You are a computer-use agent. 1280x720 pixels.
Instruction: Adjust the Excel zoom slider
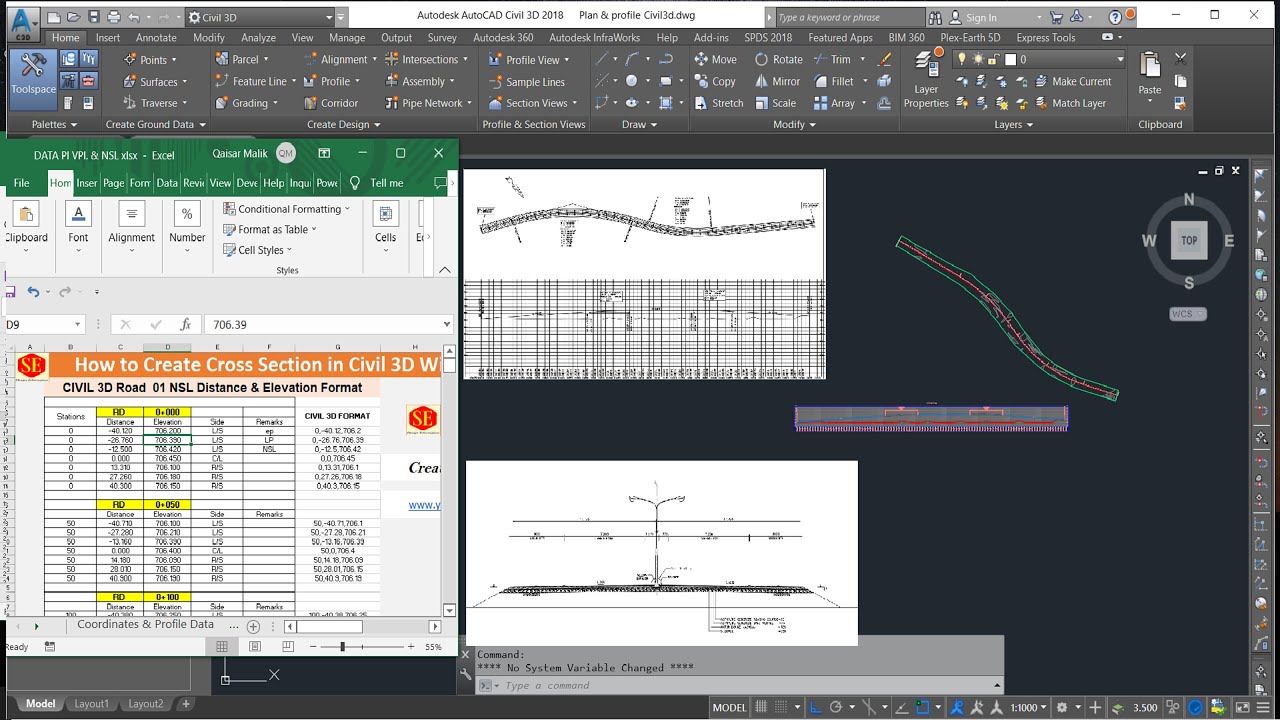coord(342,647)
